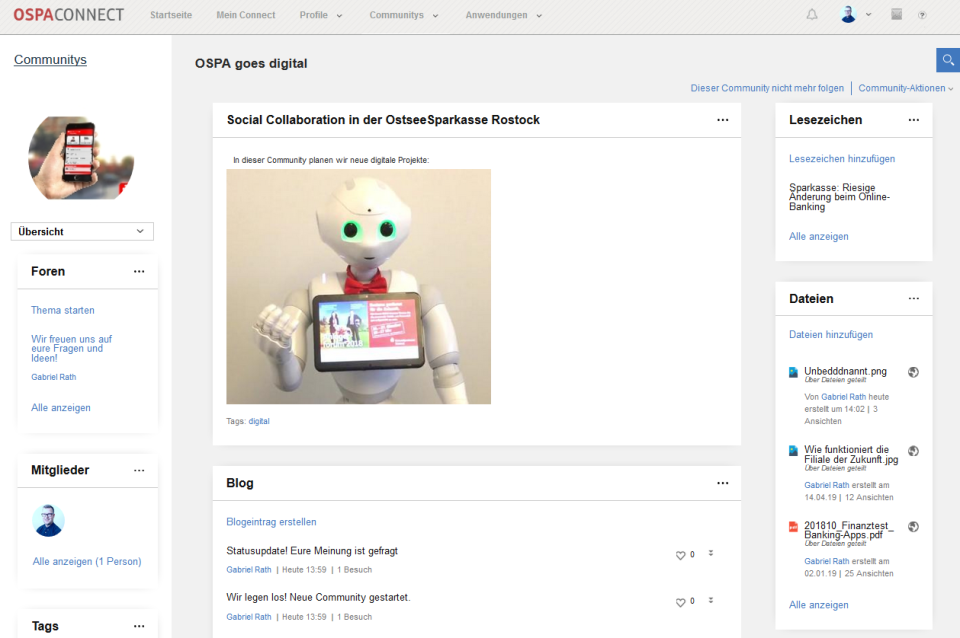Open the chevron next to the user avatar
Viewport: 960px width, 638px height.
pos(868,15)
